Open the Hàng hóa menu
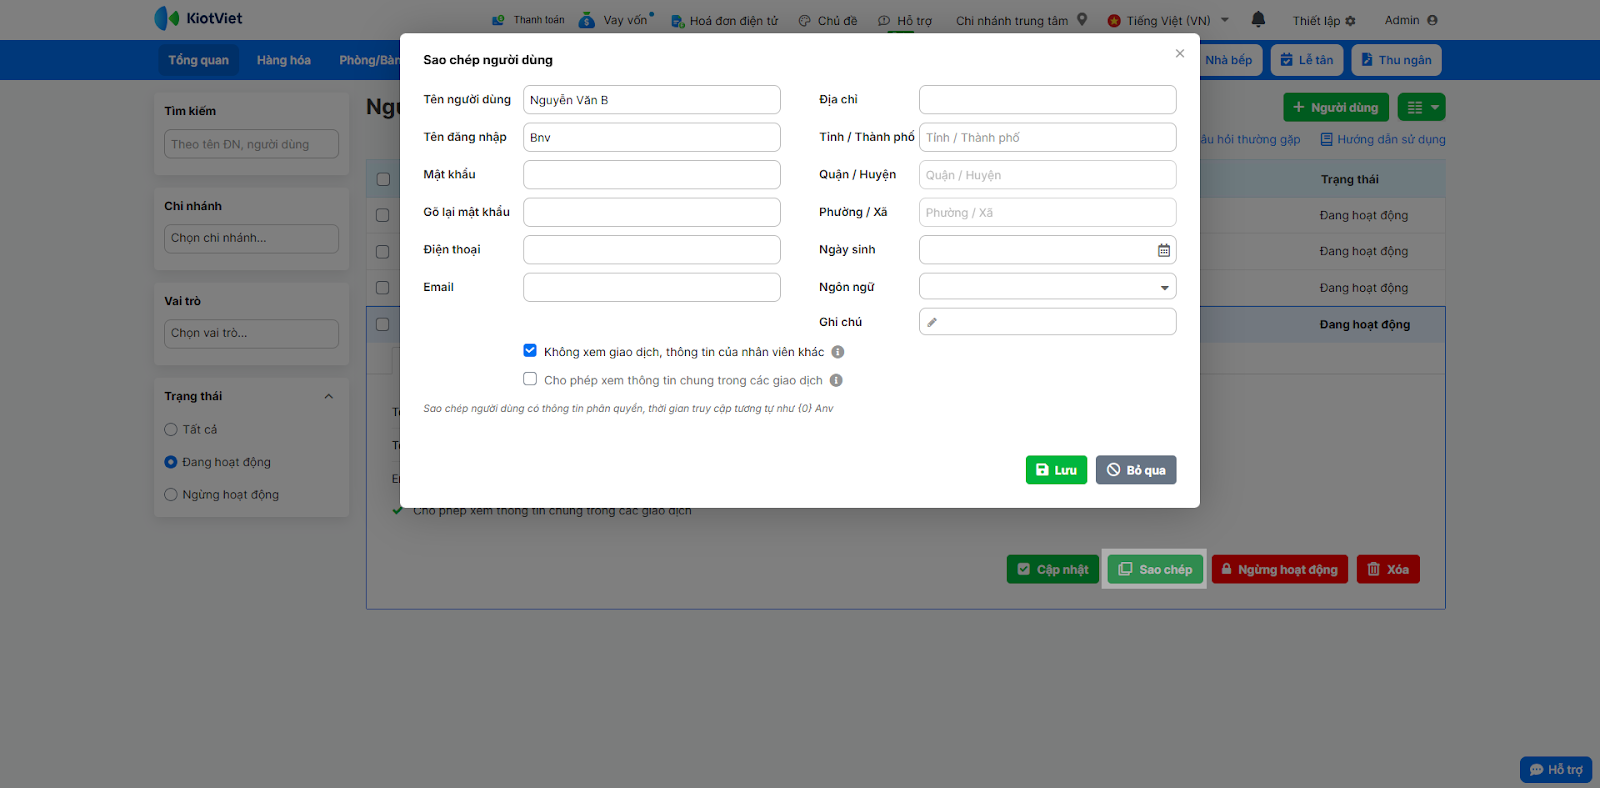The height and width of the screenshot is (788, 1600). click(x=284, y=60)
